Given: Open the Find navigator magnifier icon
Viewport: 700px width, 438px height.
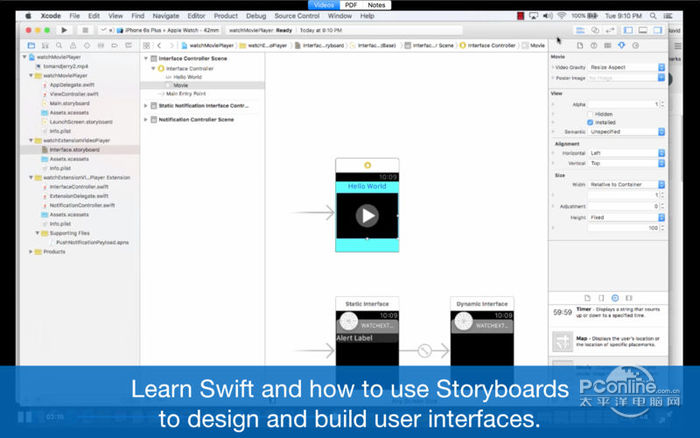Looking at the screenshot, I should click(x=59, y=46).
